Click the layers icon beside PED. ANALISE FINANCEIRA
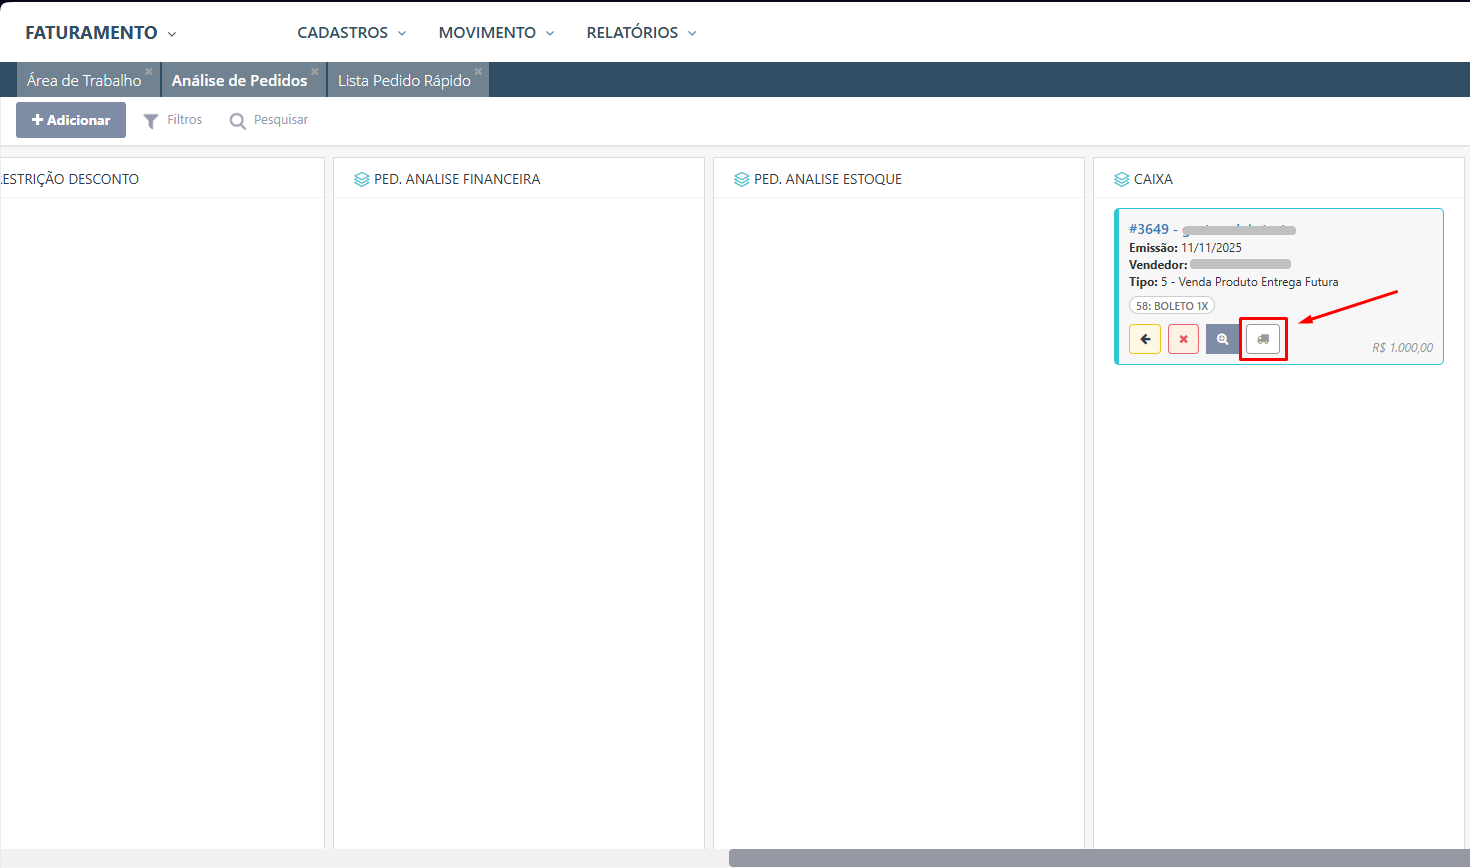This screenshot has height=868, width=1470. point(361,179)
